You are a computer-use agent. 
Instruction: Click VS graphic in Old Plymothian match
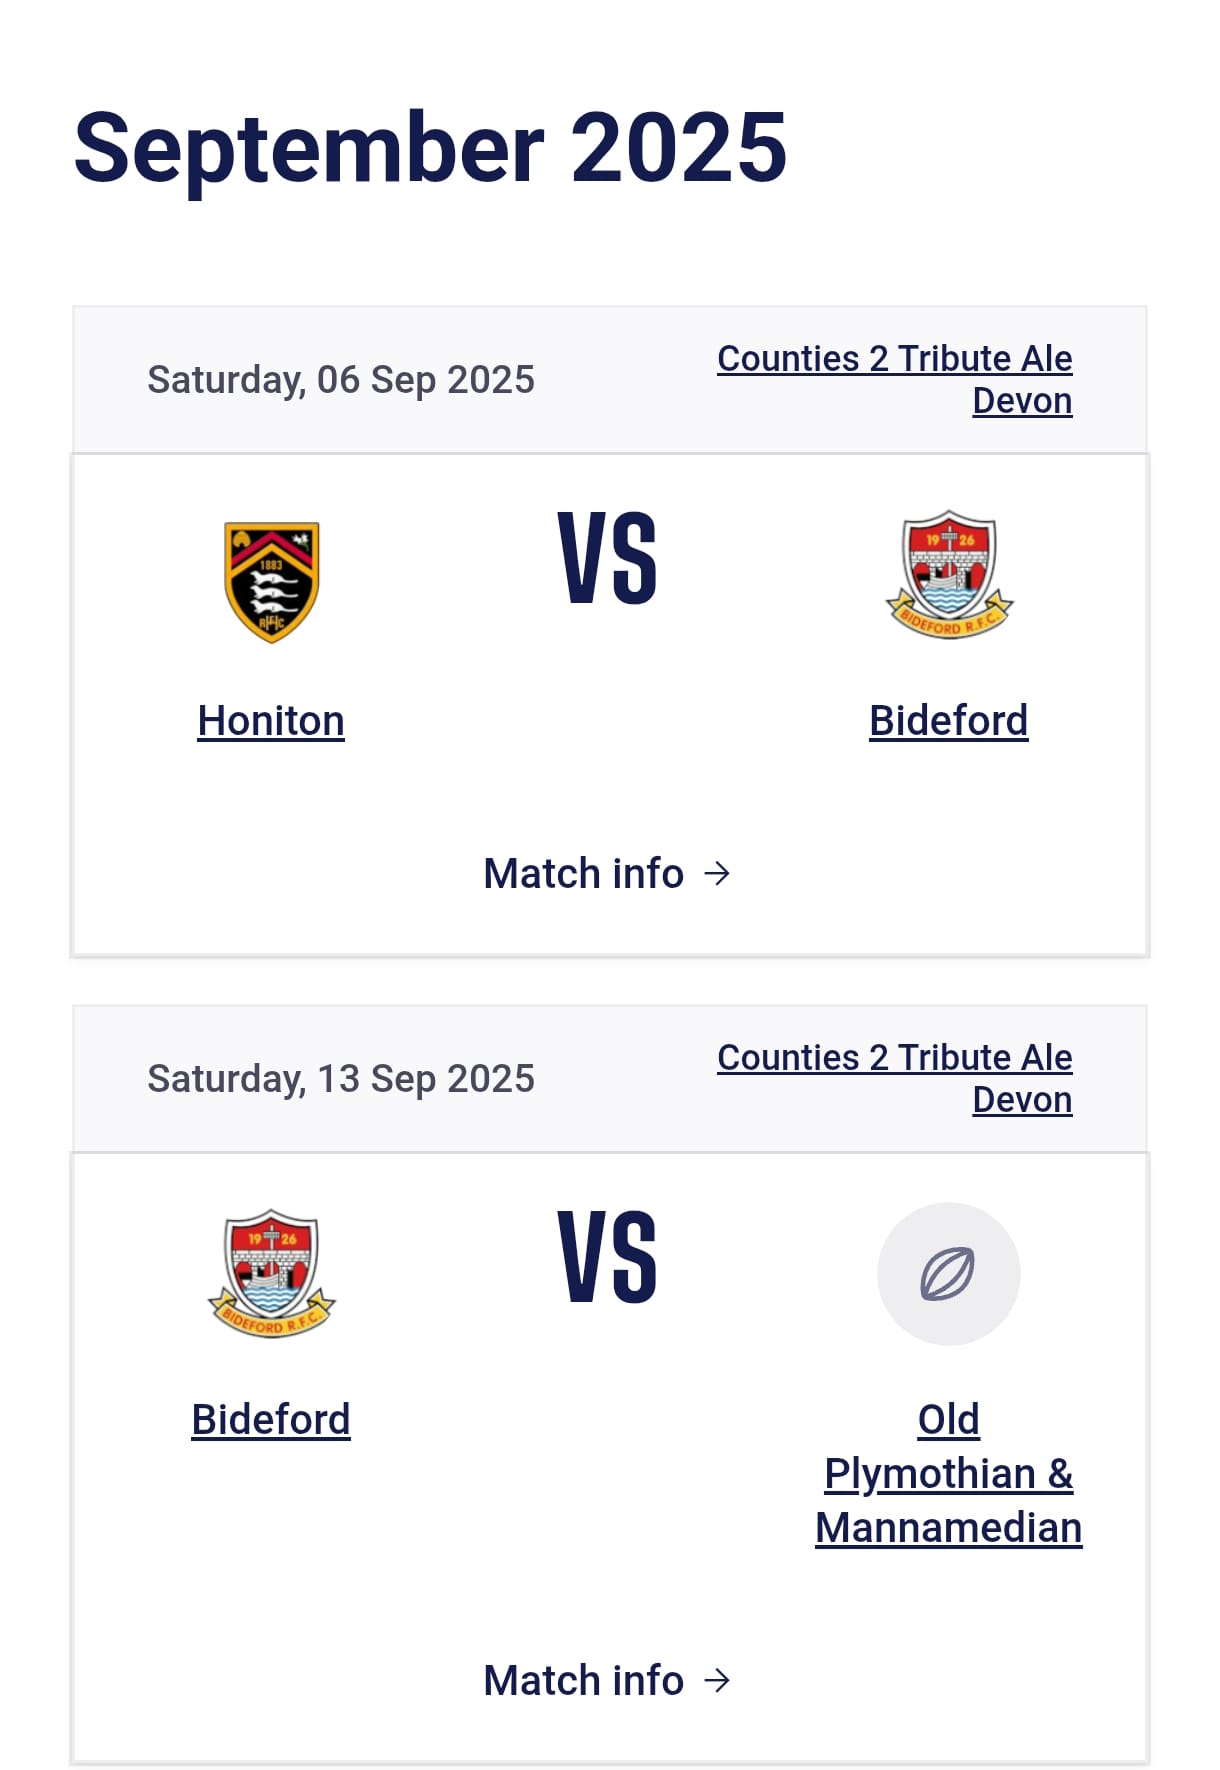coord(608,1256)
